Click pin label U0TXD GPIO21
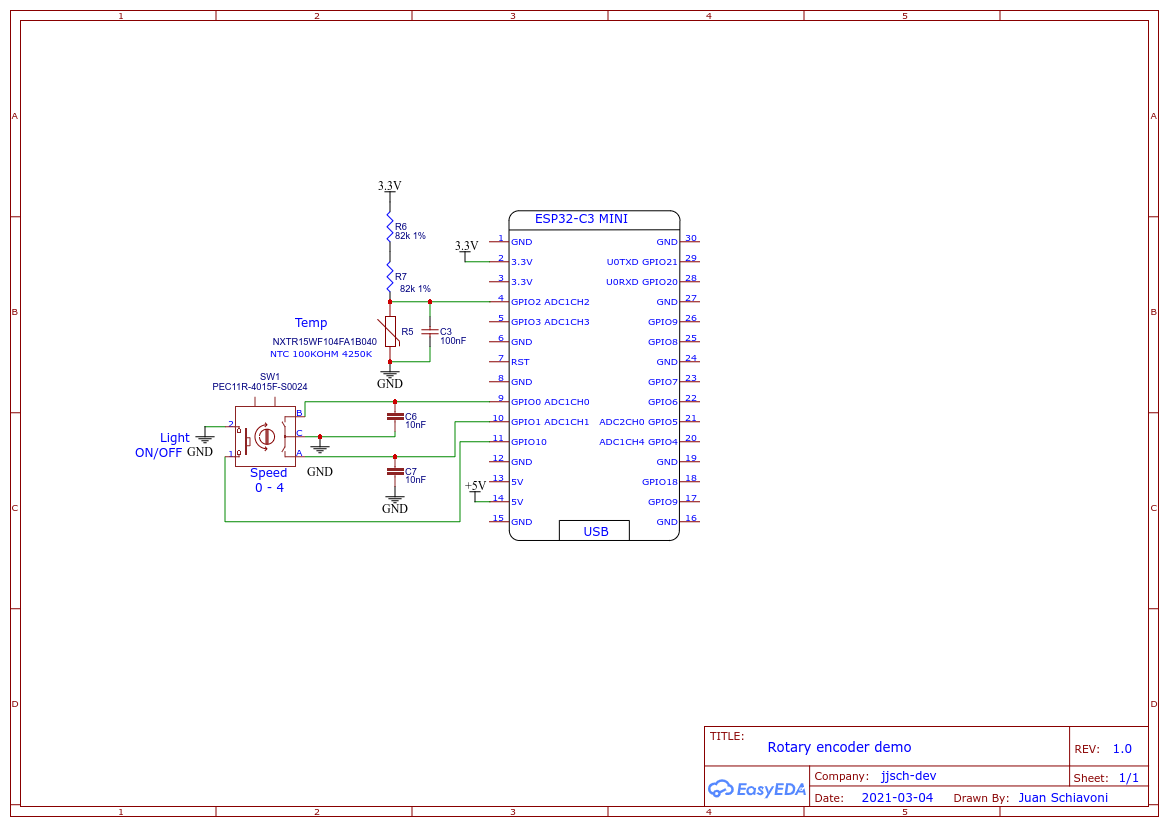The image size is (1169, 827). click(642, 262)
